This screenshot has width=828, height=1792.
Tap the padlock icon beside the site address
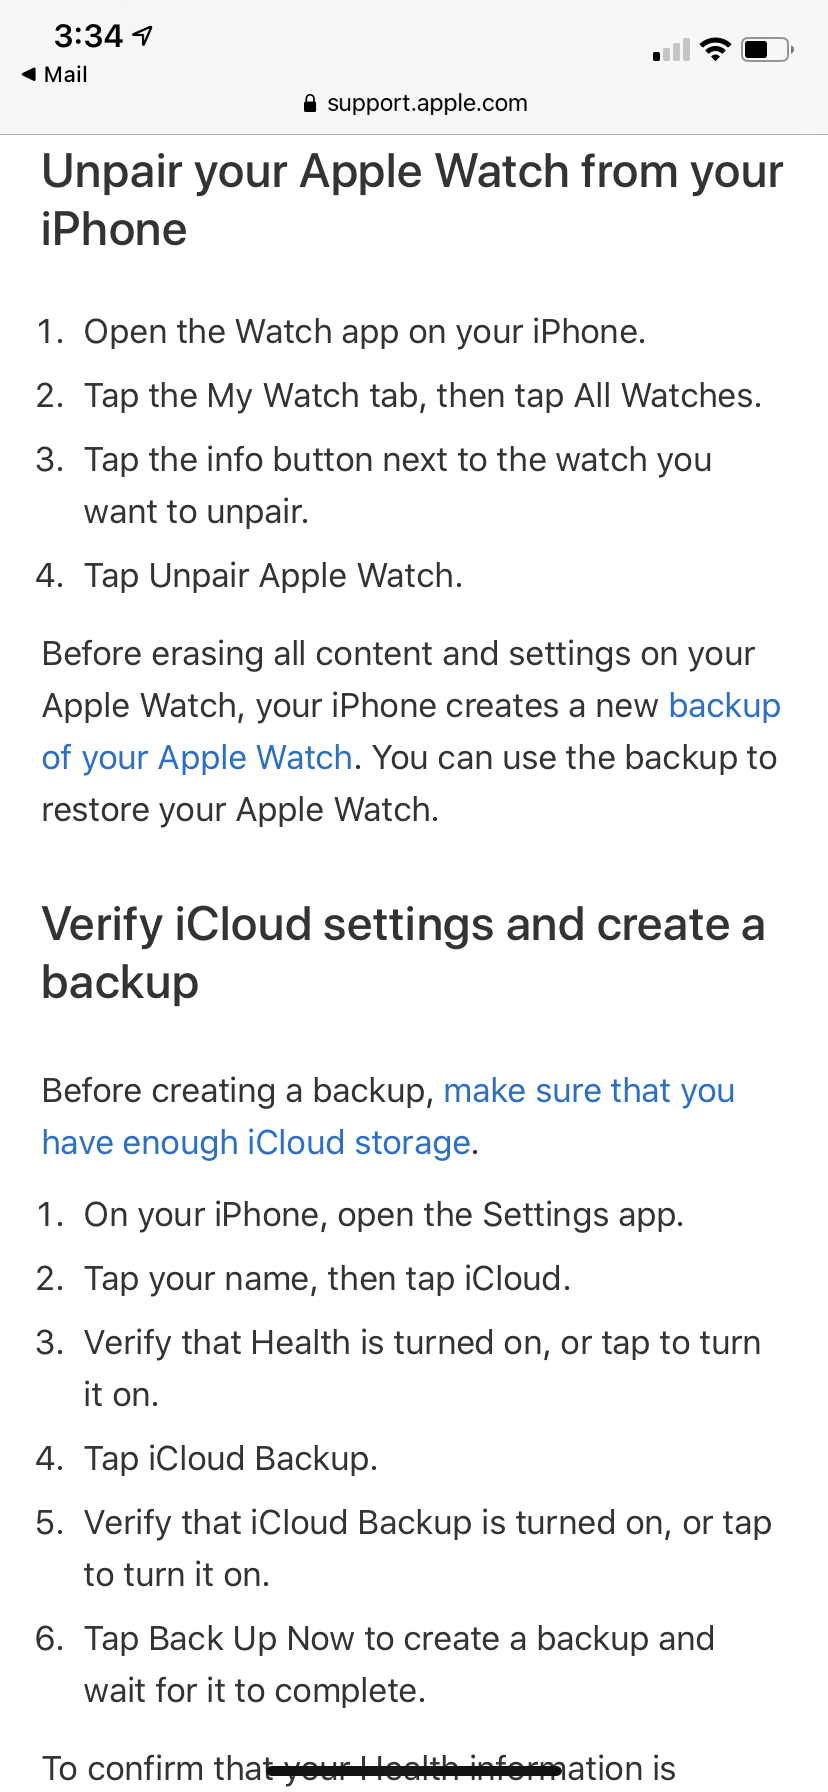pos(310,103)
